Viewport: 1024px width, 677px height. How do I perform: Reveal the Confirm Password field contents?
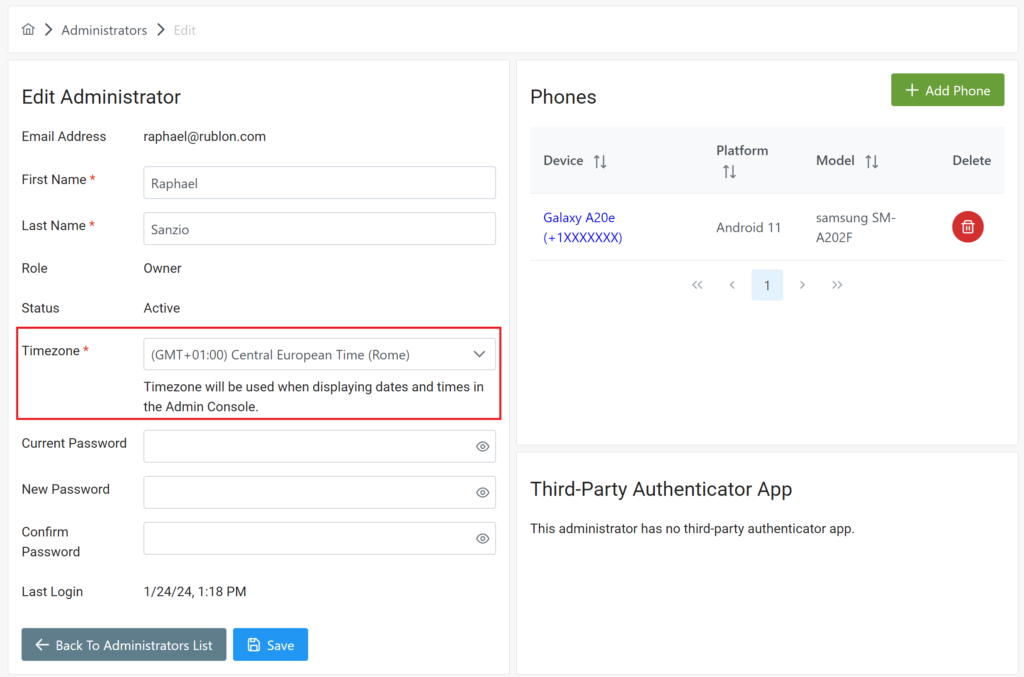click(x=481, y=538)
